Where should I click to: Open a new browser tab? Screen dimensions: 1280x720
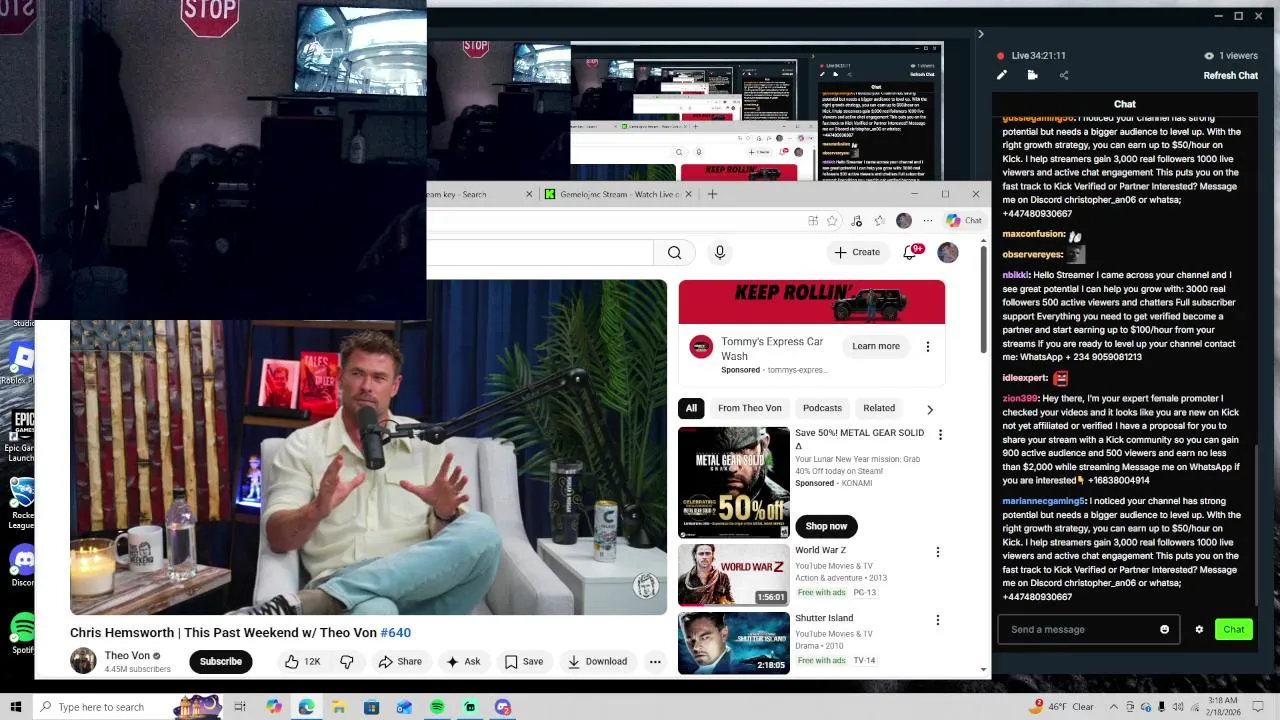point(712,194)
